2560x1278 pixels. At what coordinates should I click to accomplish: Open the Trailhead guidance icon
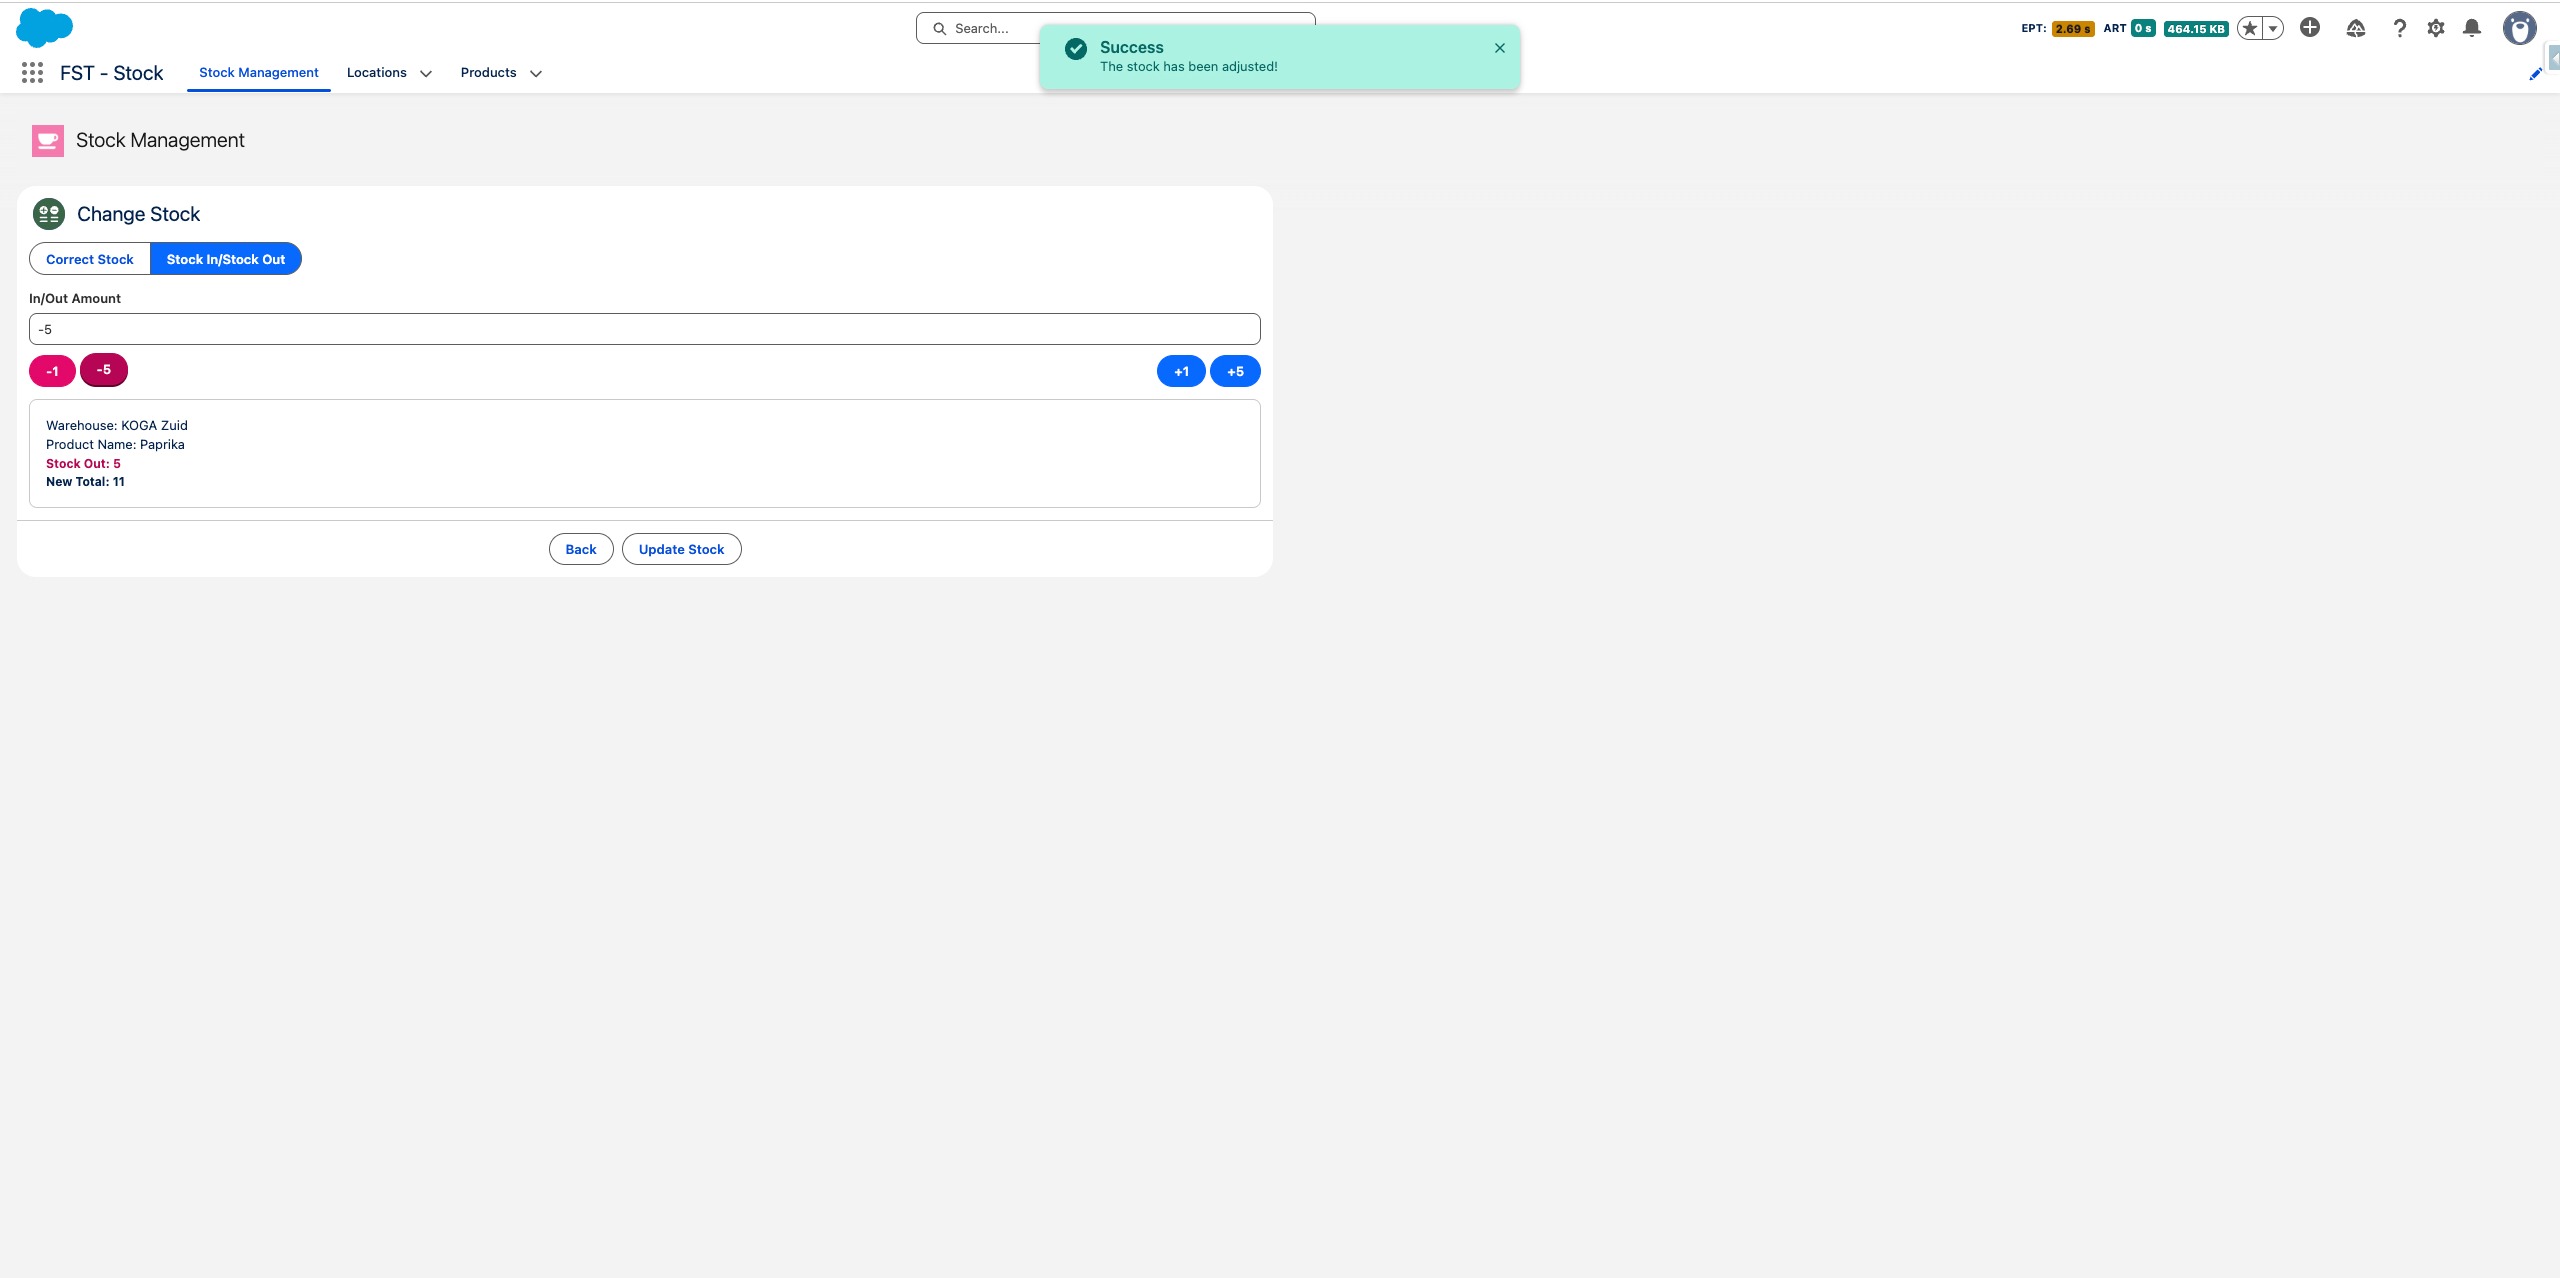pyautogui.click(x=2355, y=28)
